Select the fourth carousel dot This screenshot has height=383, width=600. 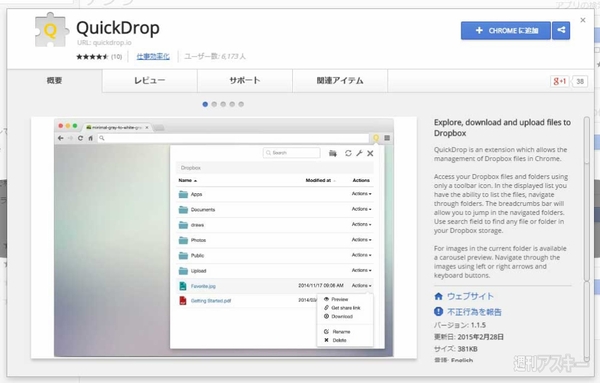coord(232,104)
